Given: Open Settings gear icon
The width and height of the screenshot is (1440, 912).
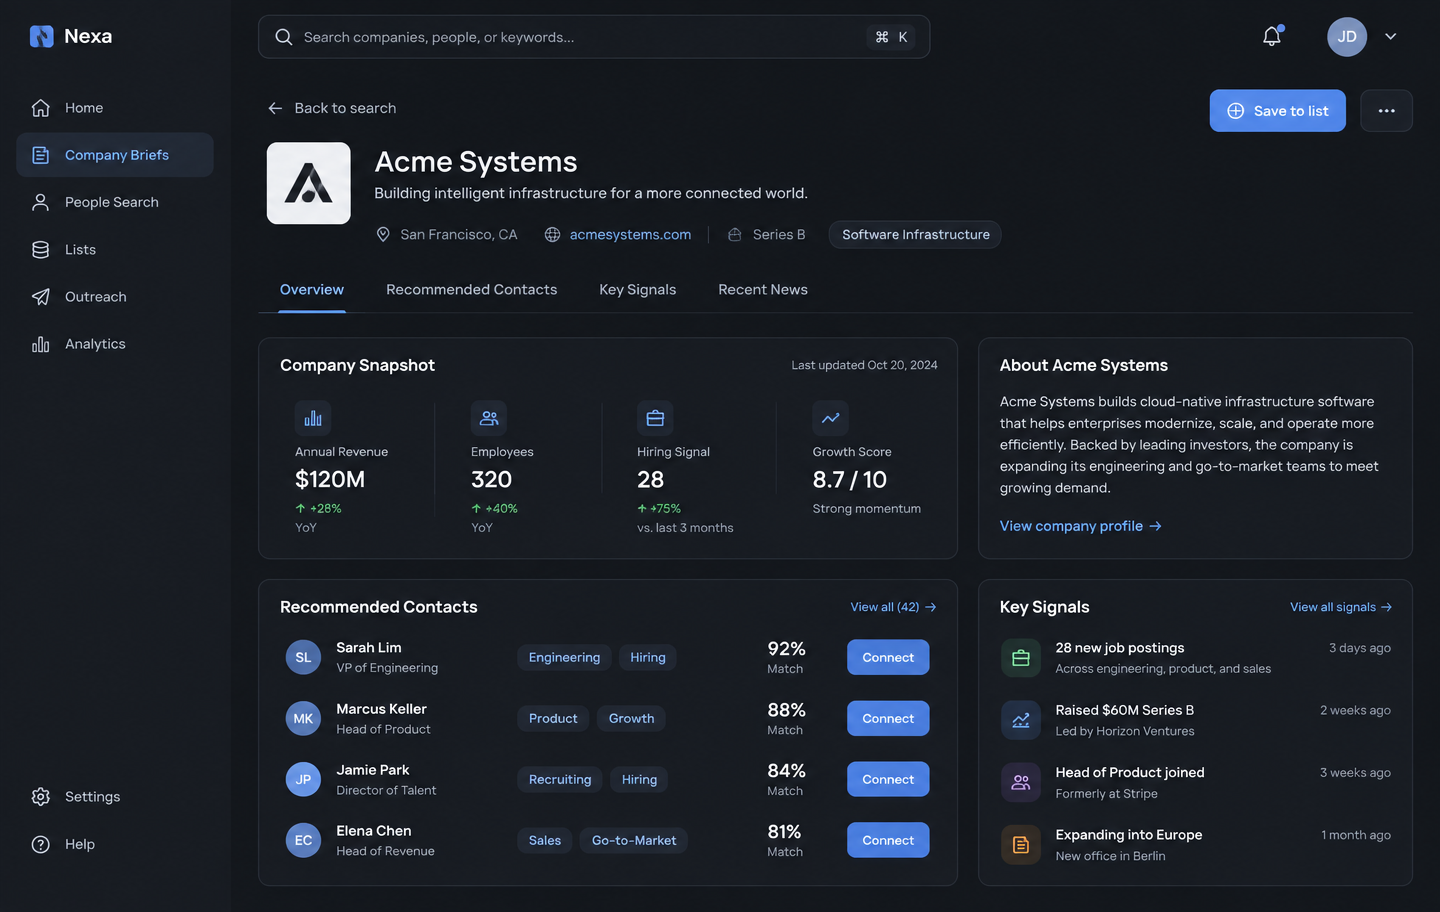Looking at the screenshot, I should click(40, 797).
